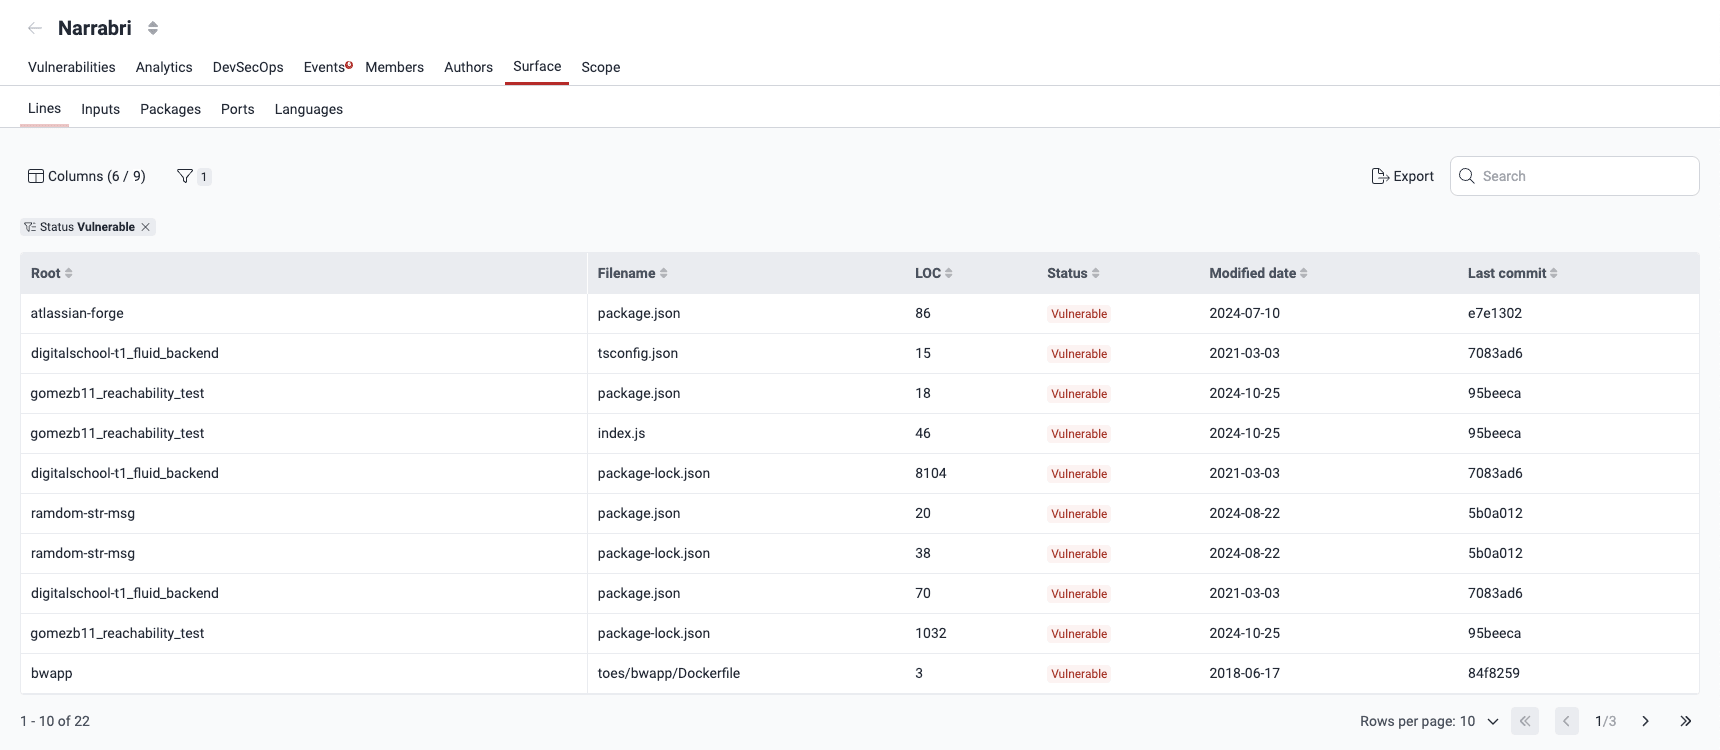Sort by the Last commit column
Image resolution: width=1720 pixels, height=750 pixels.
[x=1512, y=273]
